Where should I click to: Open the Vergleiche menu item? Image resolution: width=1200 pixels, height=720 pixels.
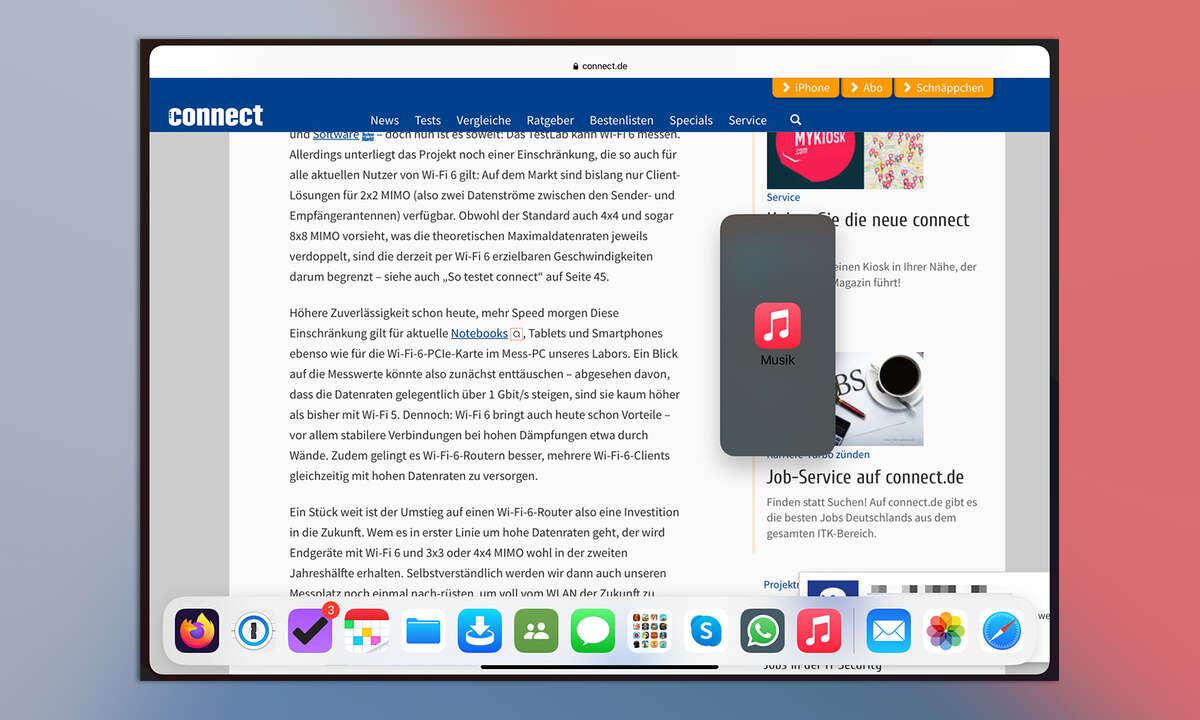pos(484,120)
